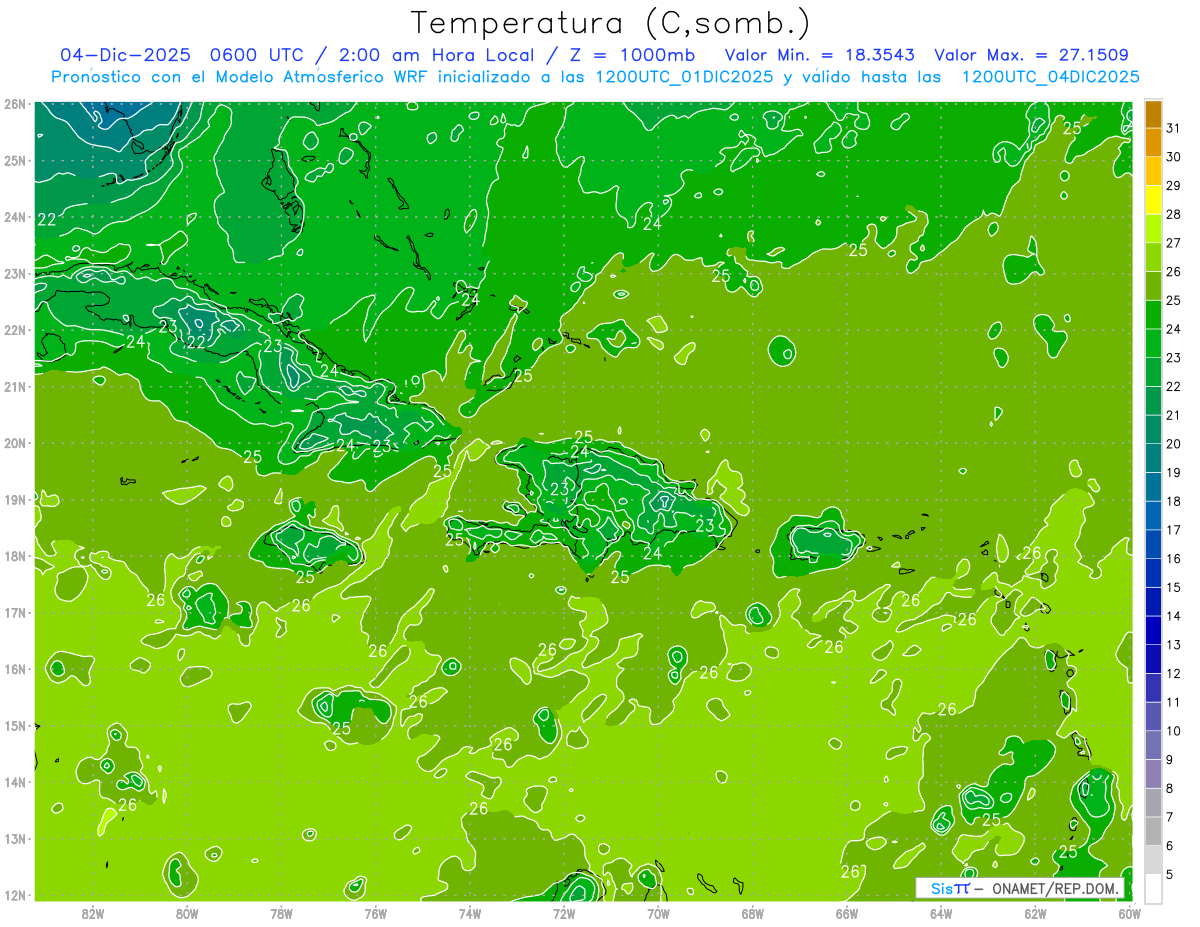Click the SisTT ONAMET/REP.DOM. logo box
This screenshot has width=1200, height=927.
pos(1020,888)
